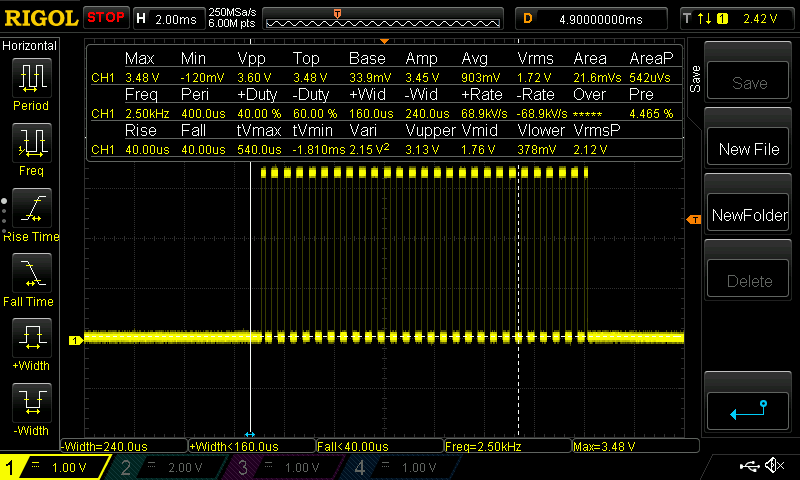Click the blue back arrow button
Image resolution: width=800 pixels, height=480 pixels.
coord(748,411)
